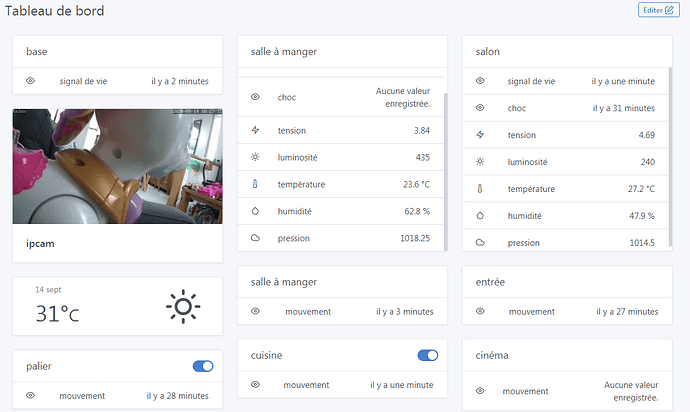Image resolution: width=690 pixels, height=412 pixels.
Task: Click the 'base' card title
Action: pos(37,52)
